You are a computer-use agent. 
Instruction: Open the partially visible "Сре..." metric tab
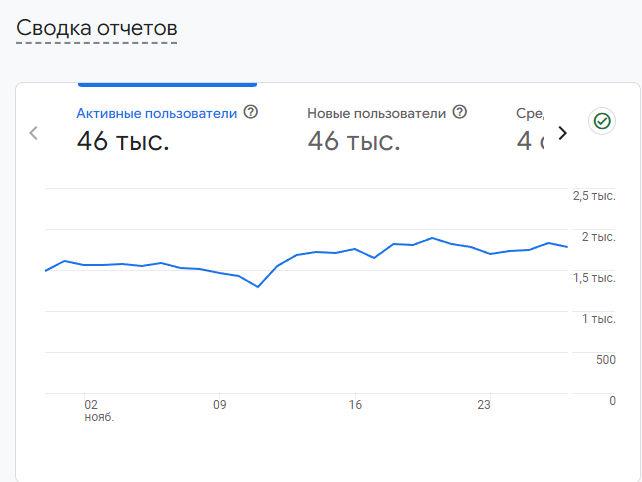point(530,113)
